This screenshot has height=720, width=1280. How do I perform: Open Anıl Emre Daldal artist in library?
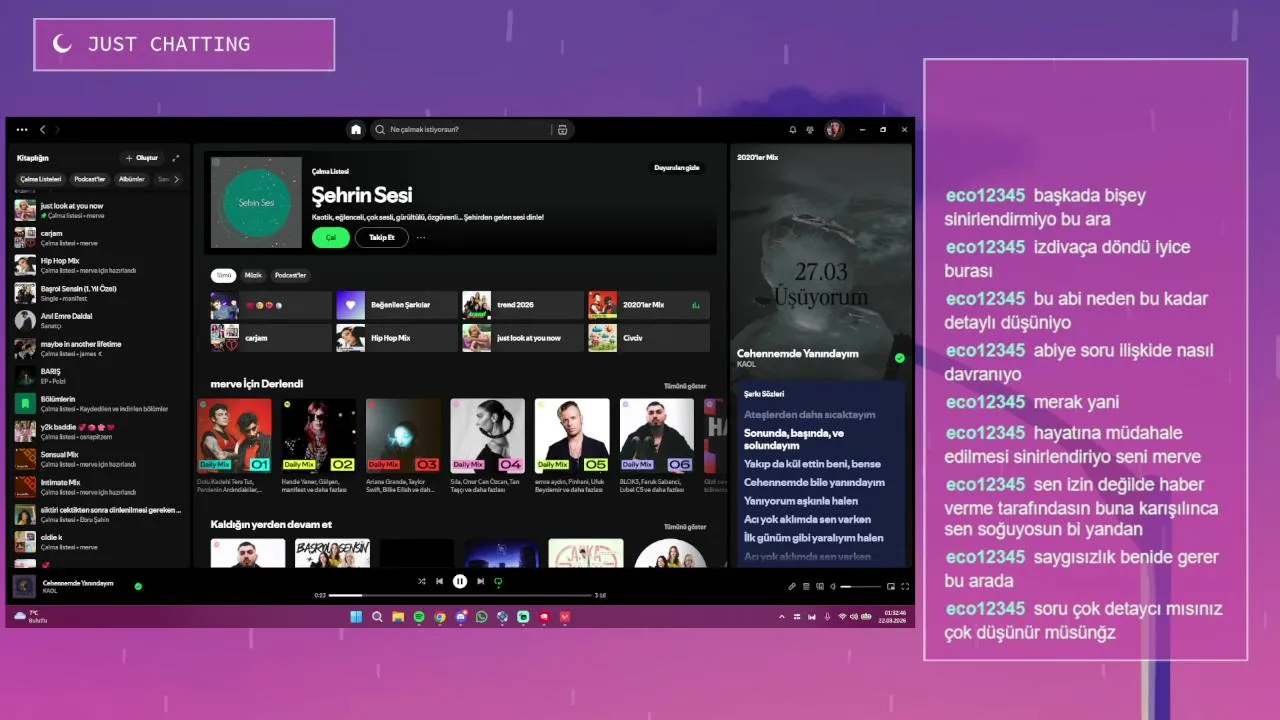click(99, 320)
